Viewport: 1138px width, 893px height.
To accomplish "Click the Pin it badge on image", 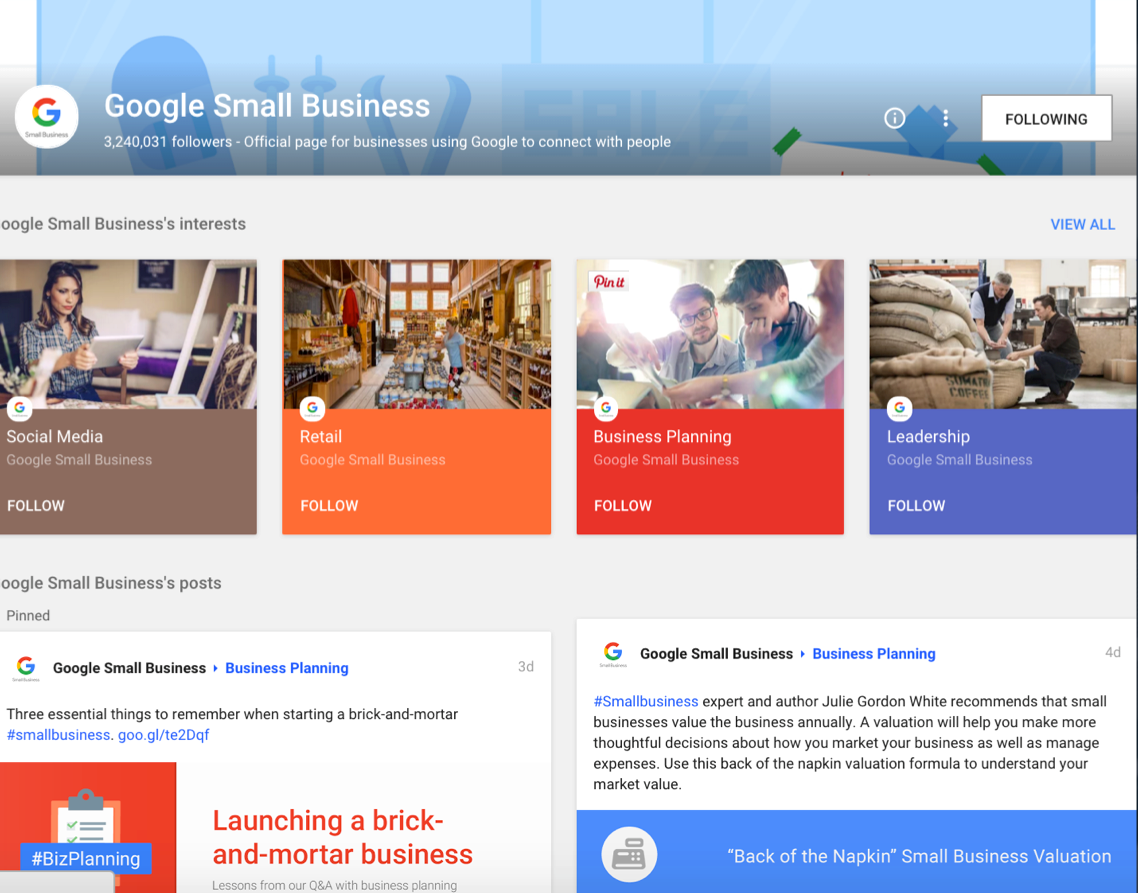I will click(x=609, y=282).
